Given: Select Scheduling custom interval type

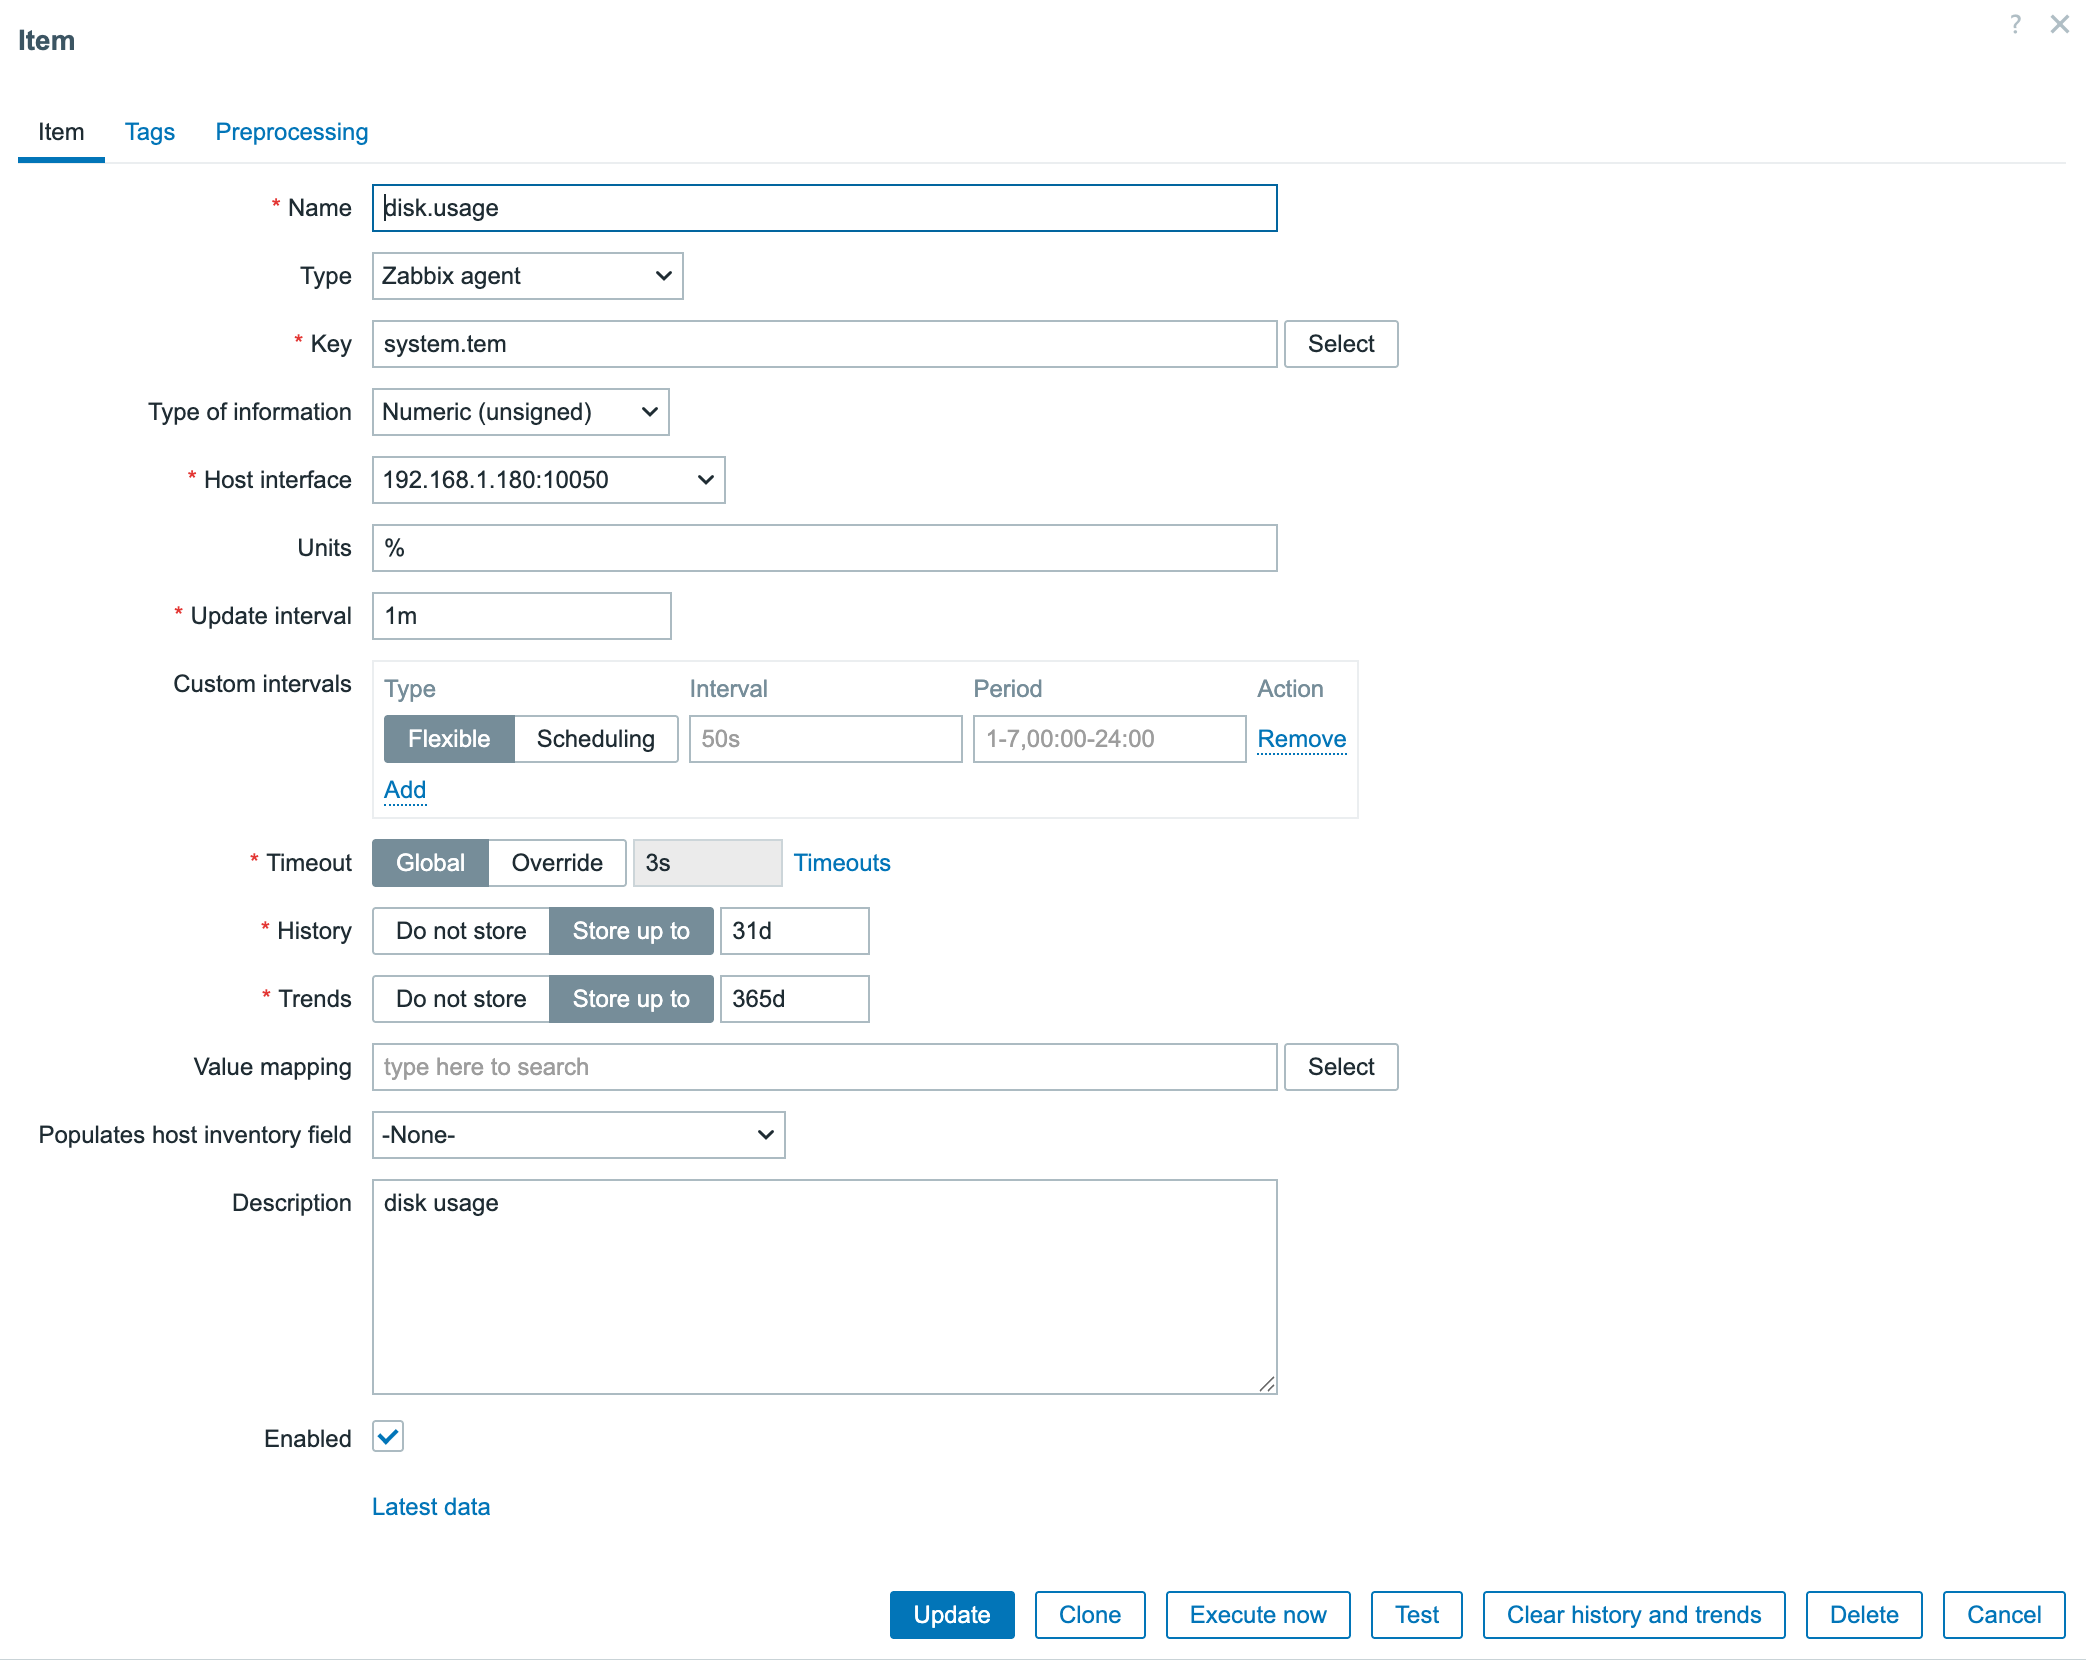Looking at the screenshot, I should [x=595, y=739].
